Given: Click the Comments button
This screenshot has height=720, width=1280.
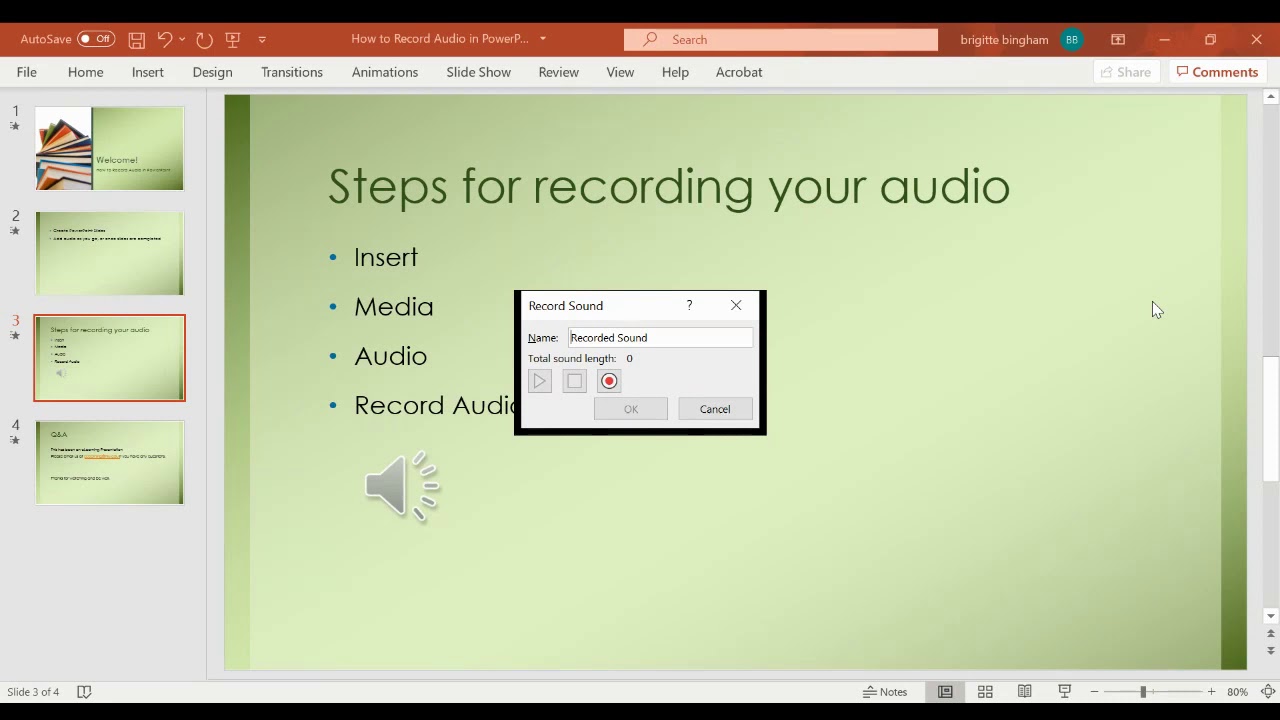Looking at the screenshot, I should tap(1217, 72).
